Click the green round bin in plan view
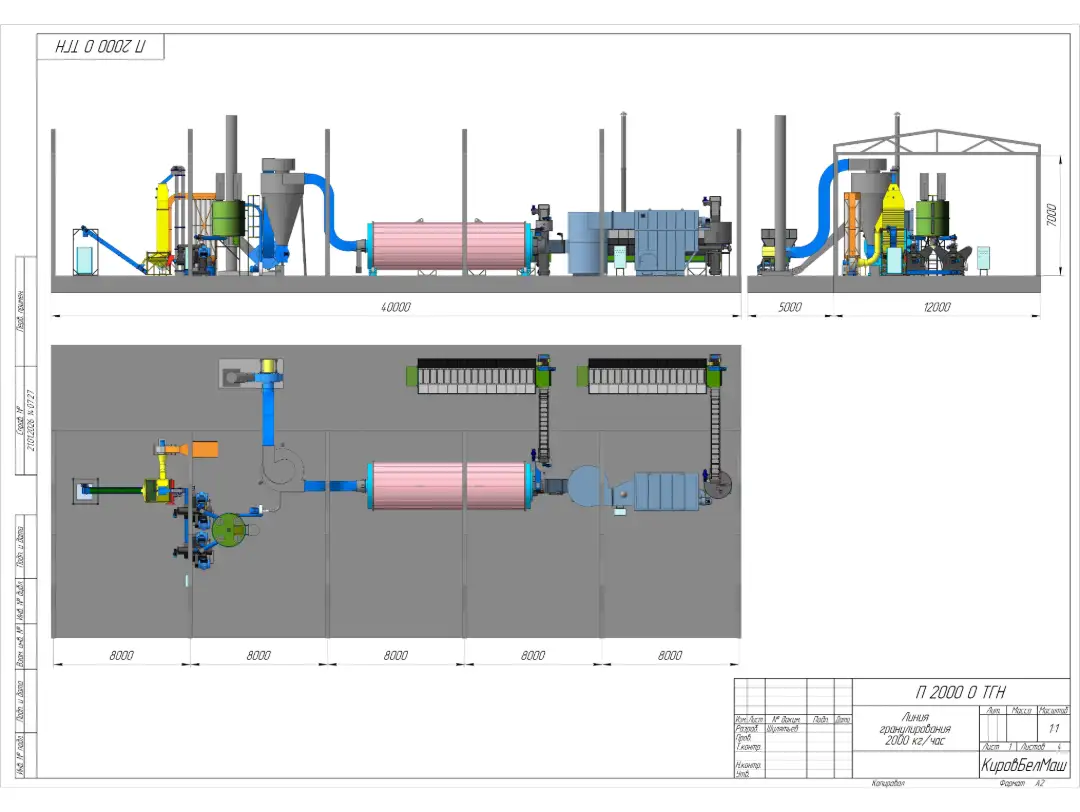This screenshot has height=812, width=1080. [230, 529]
